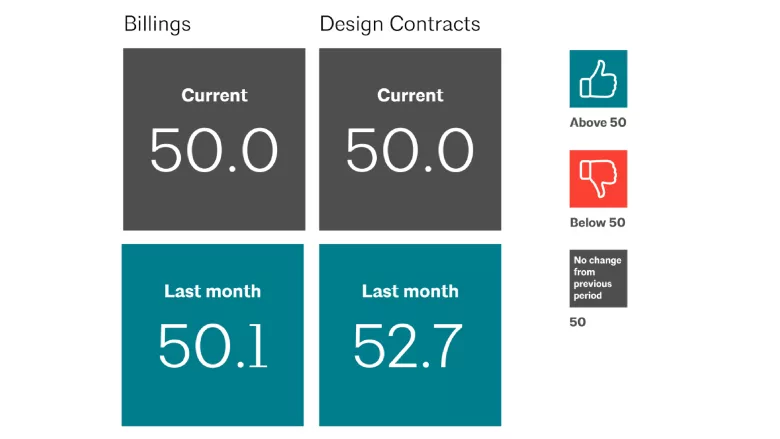
Task: Click the Design Contracts heading
Action: point(400,24)
